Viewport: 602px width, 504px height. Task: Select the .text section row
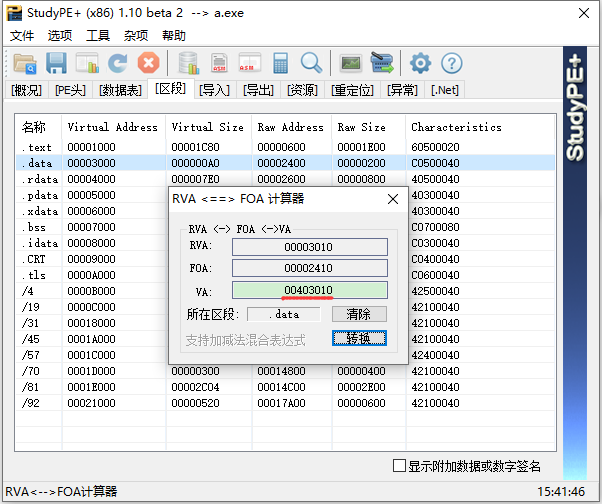click(285, 147)
